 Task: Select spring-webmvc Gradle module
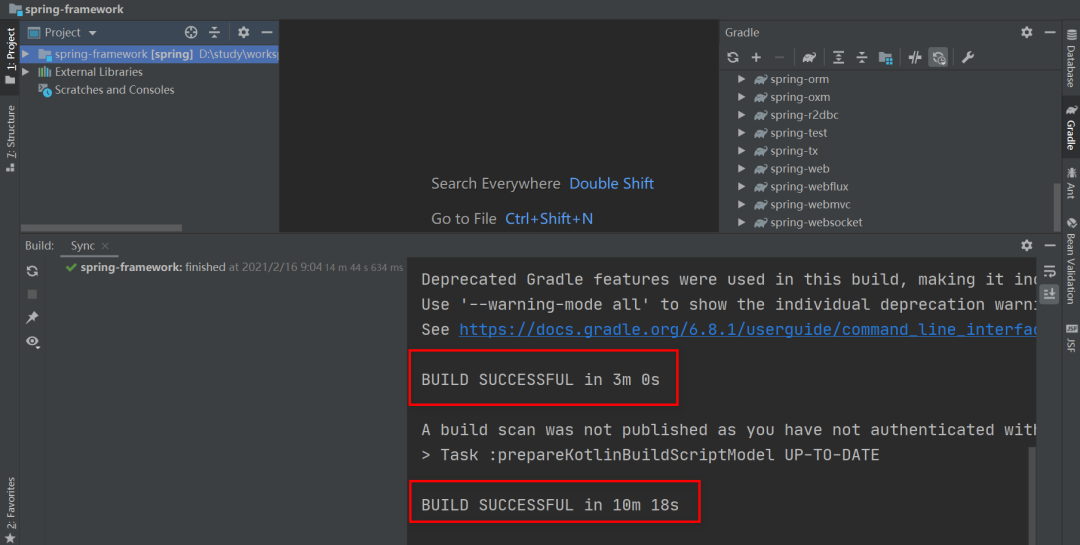coord(811,205)
